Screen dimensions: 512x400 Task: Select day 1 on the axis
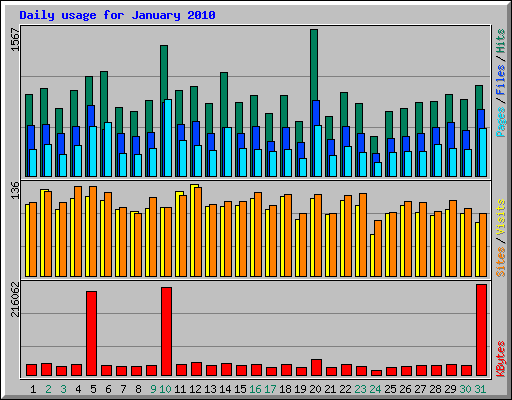point(33,389)
